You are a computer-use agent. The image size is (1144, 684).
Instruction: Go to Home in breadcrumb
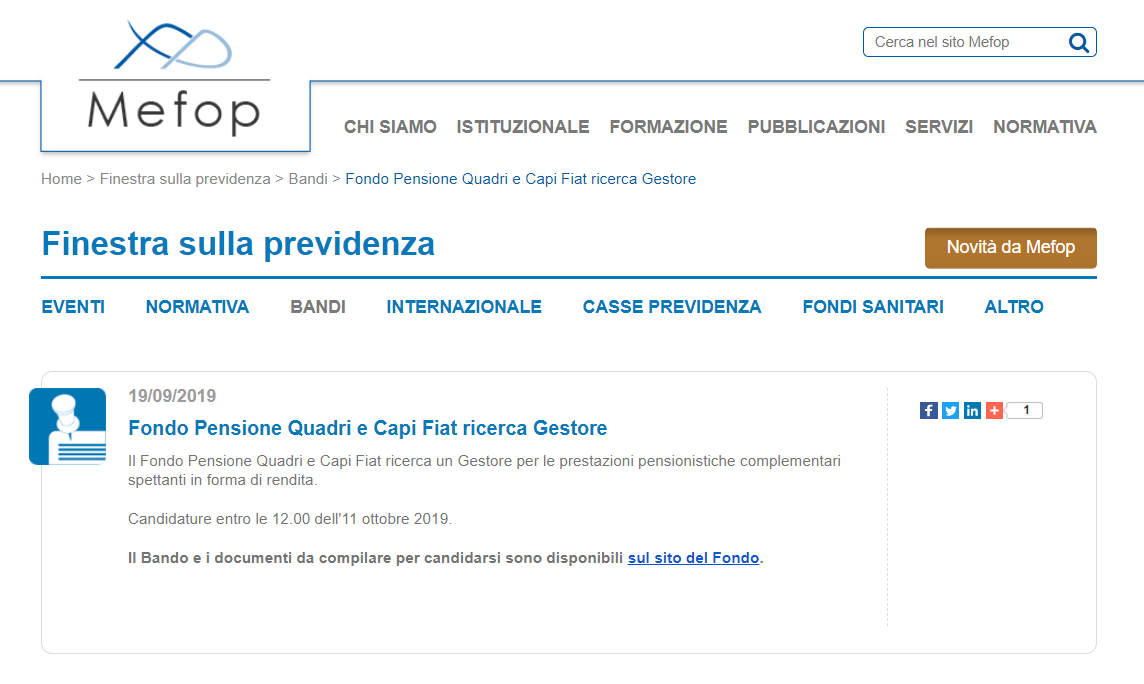pyautogui.click(x=61, y=179)
